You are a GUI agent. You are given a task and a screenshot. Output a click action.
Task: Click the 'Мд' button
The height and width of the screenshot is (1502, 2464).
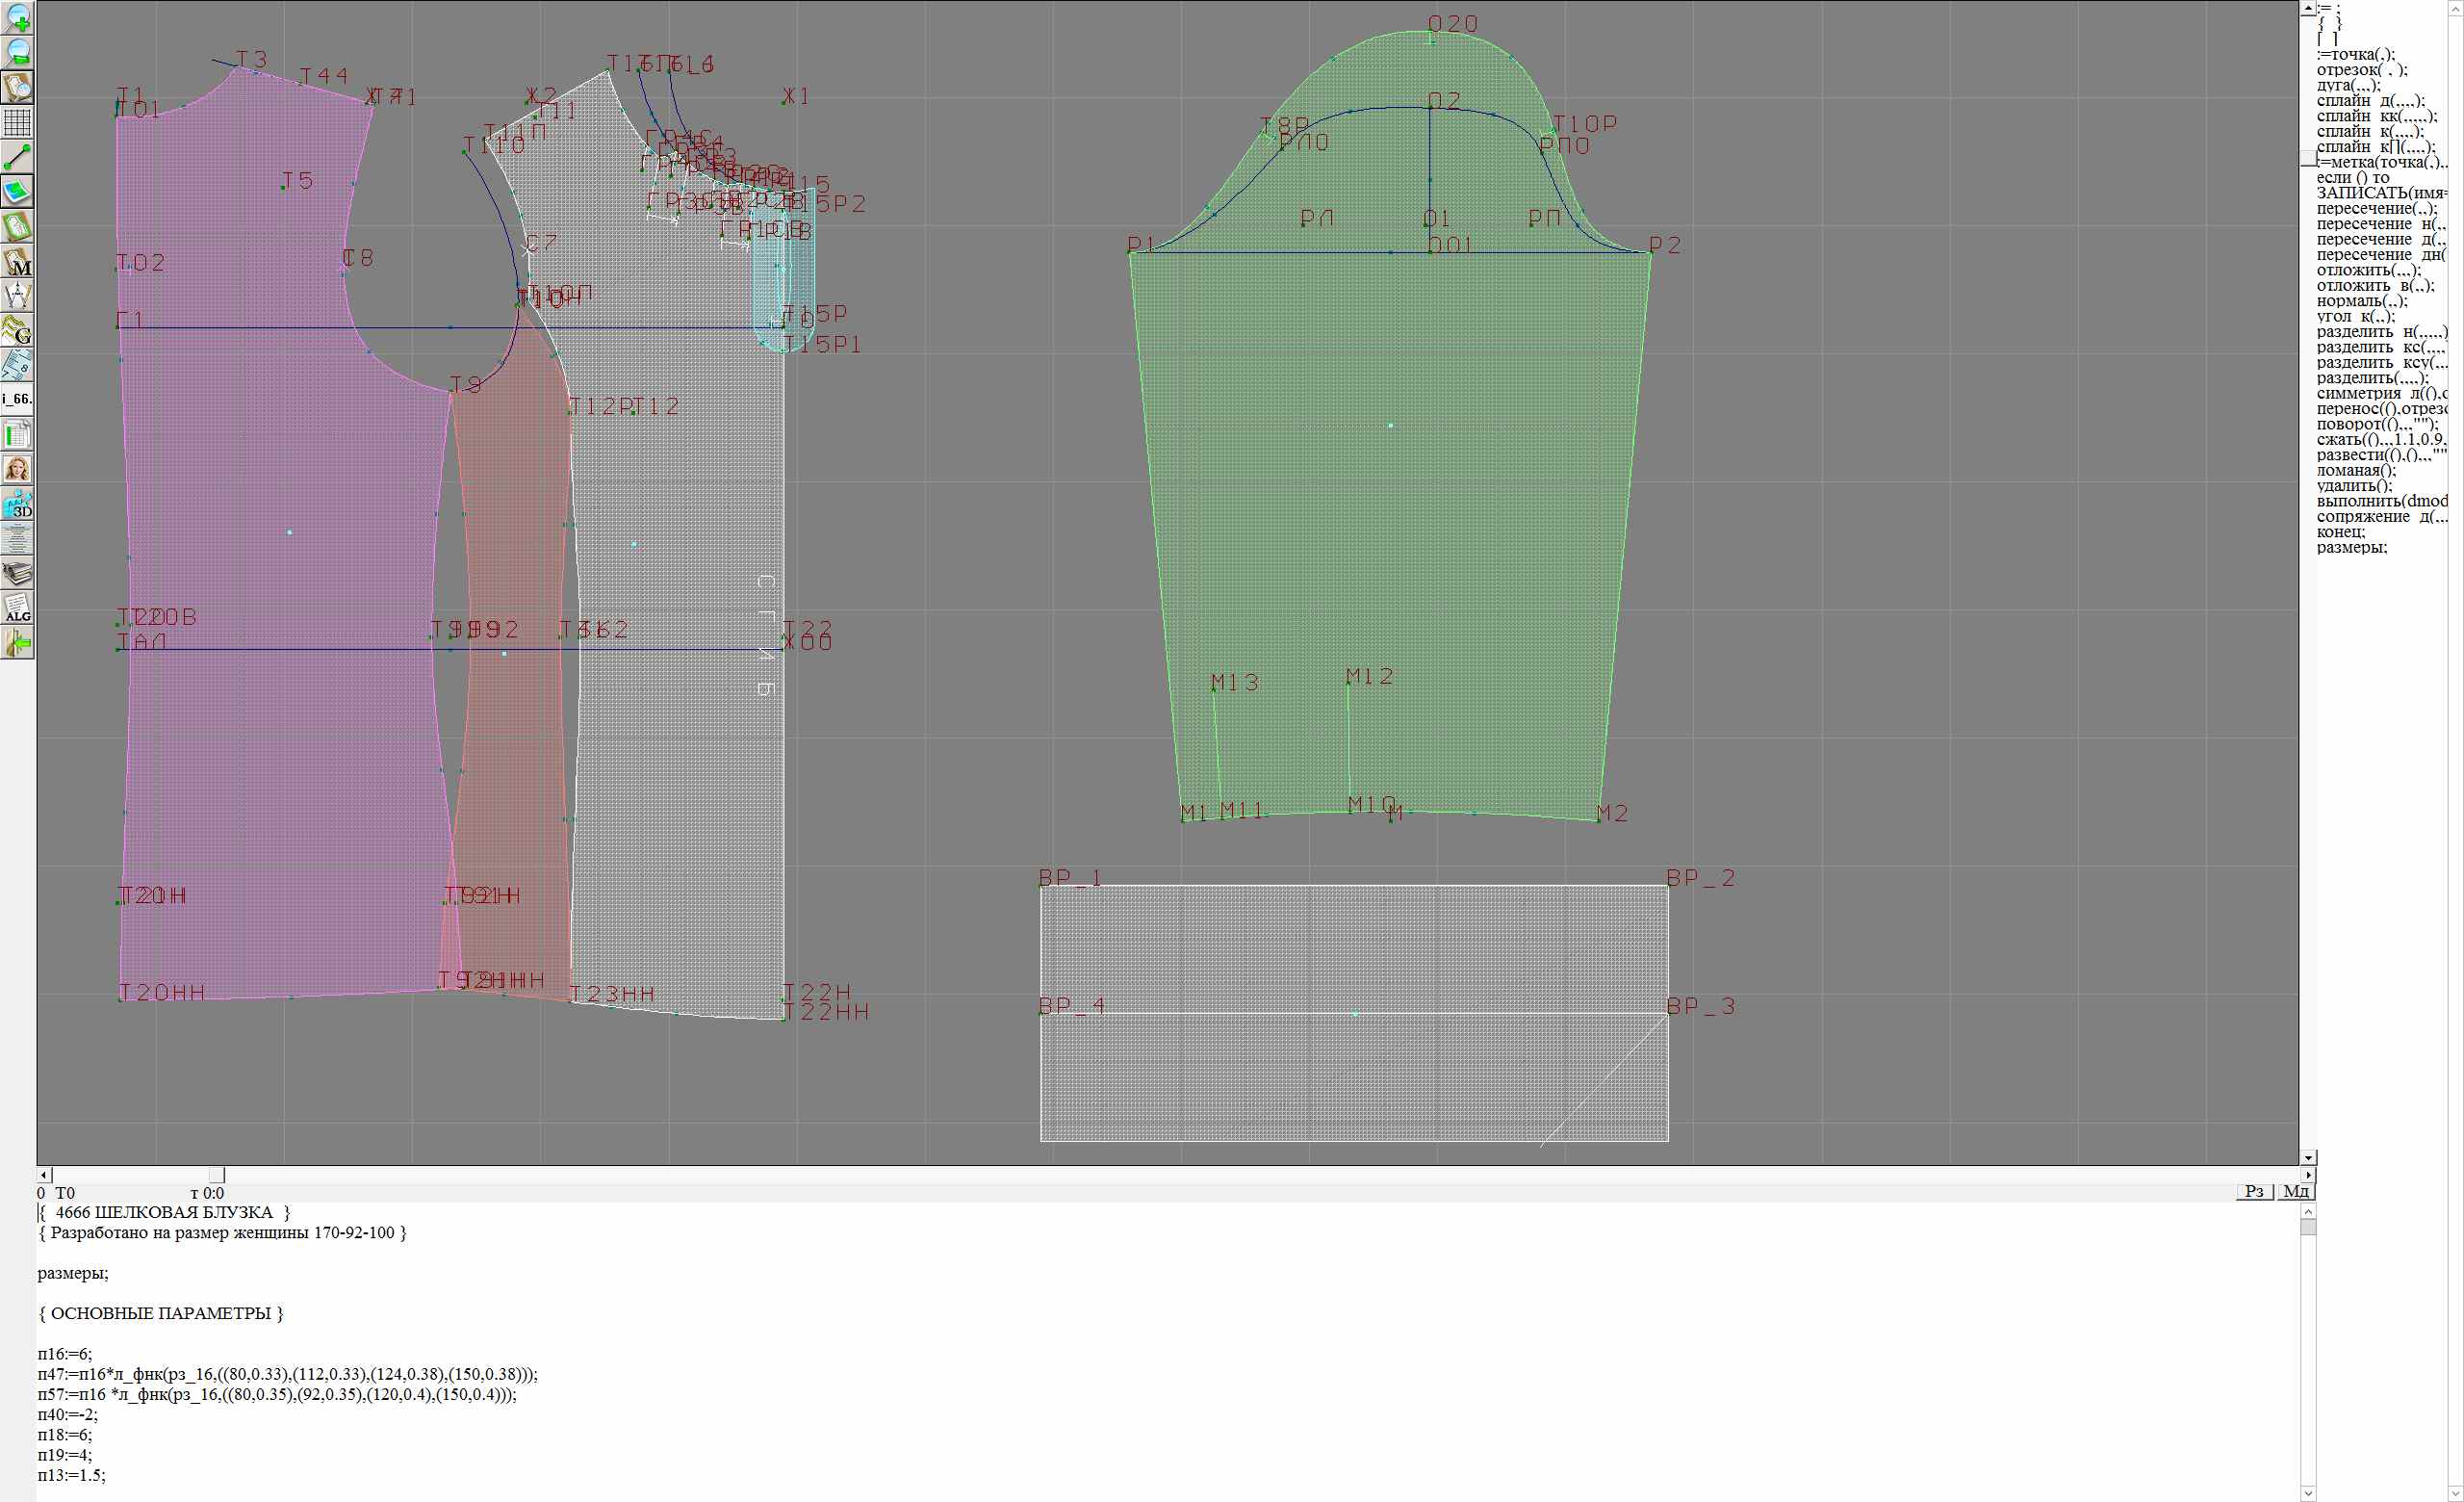pyautogui.click(x=2296, y=1191)
